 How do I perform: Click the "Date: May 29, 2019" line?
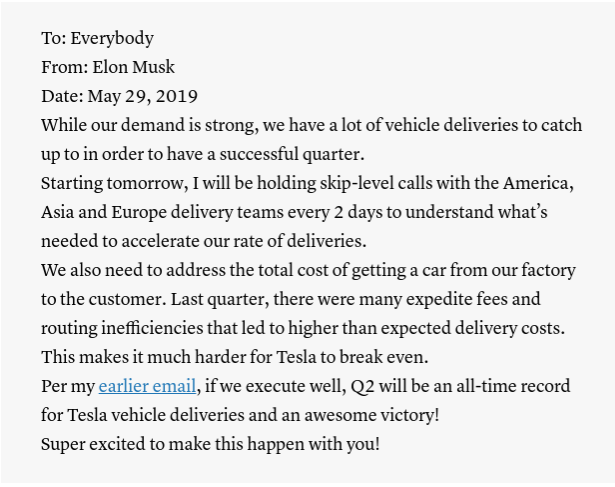tap(119, 97)
